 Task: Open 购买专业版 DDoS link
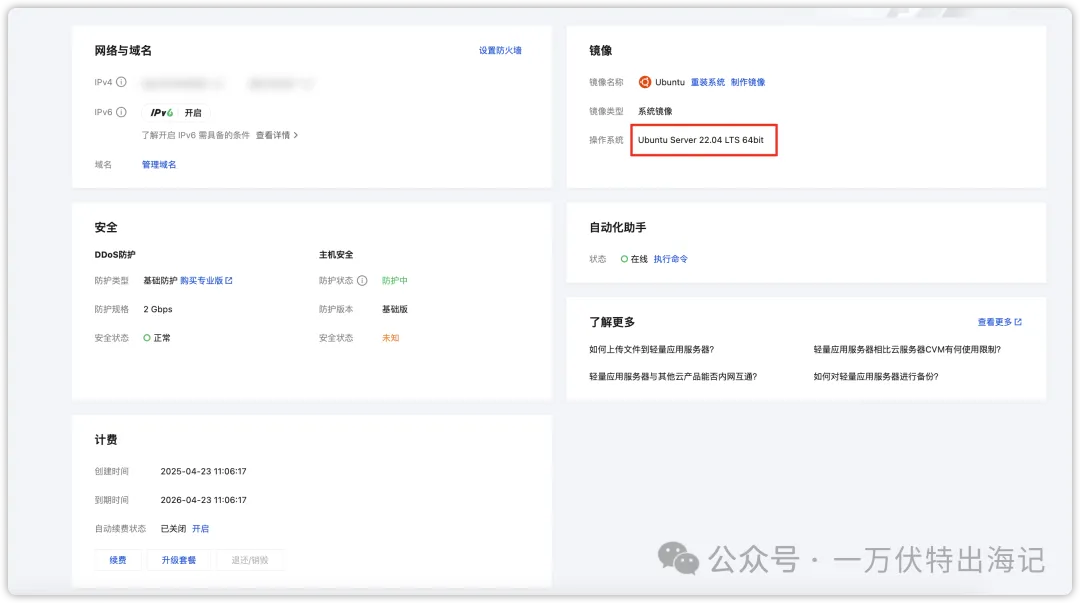click(x=206, y=280)
